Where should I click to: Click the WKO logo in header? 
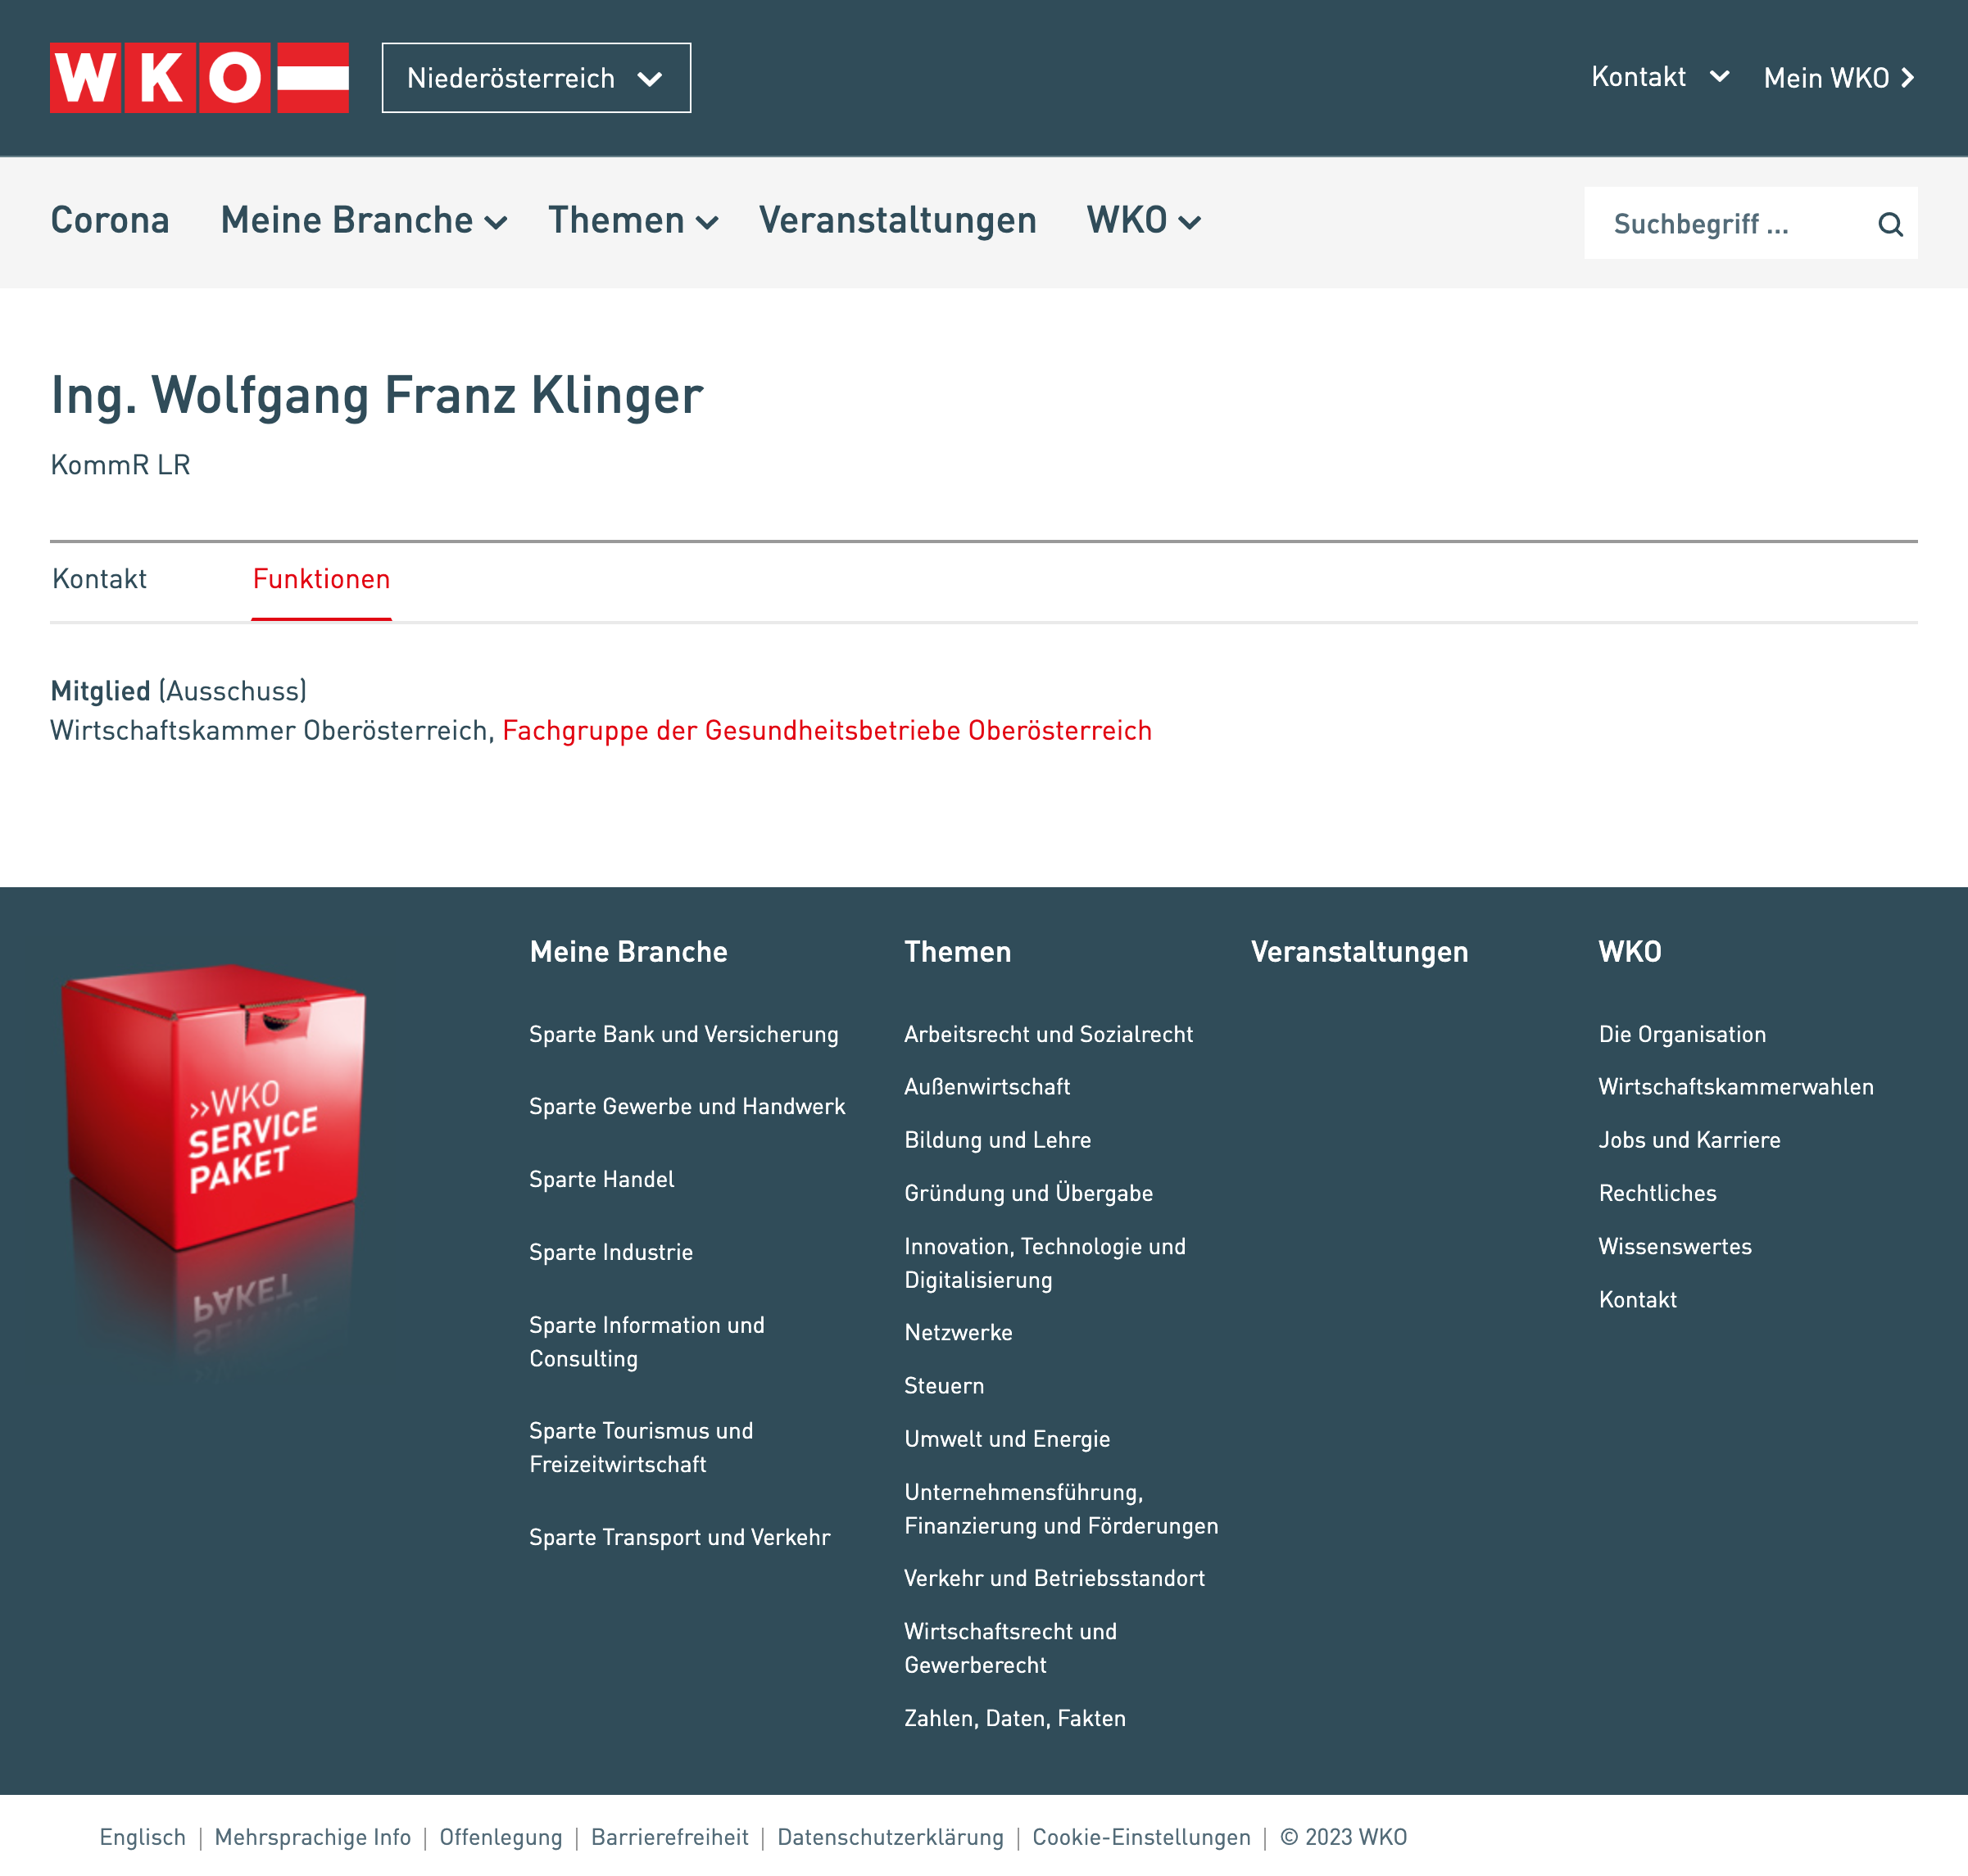click(199, 77)
